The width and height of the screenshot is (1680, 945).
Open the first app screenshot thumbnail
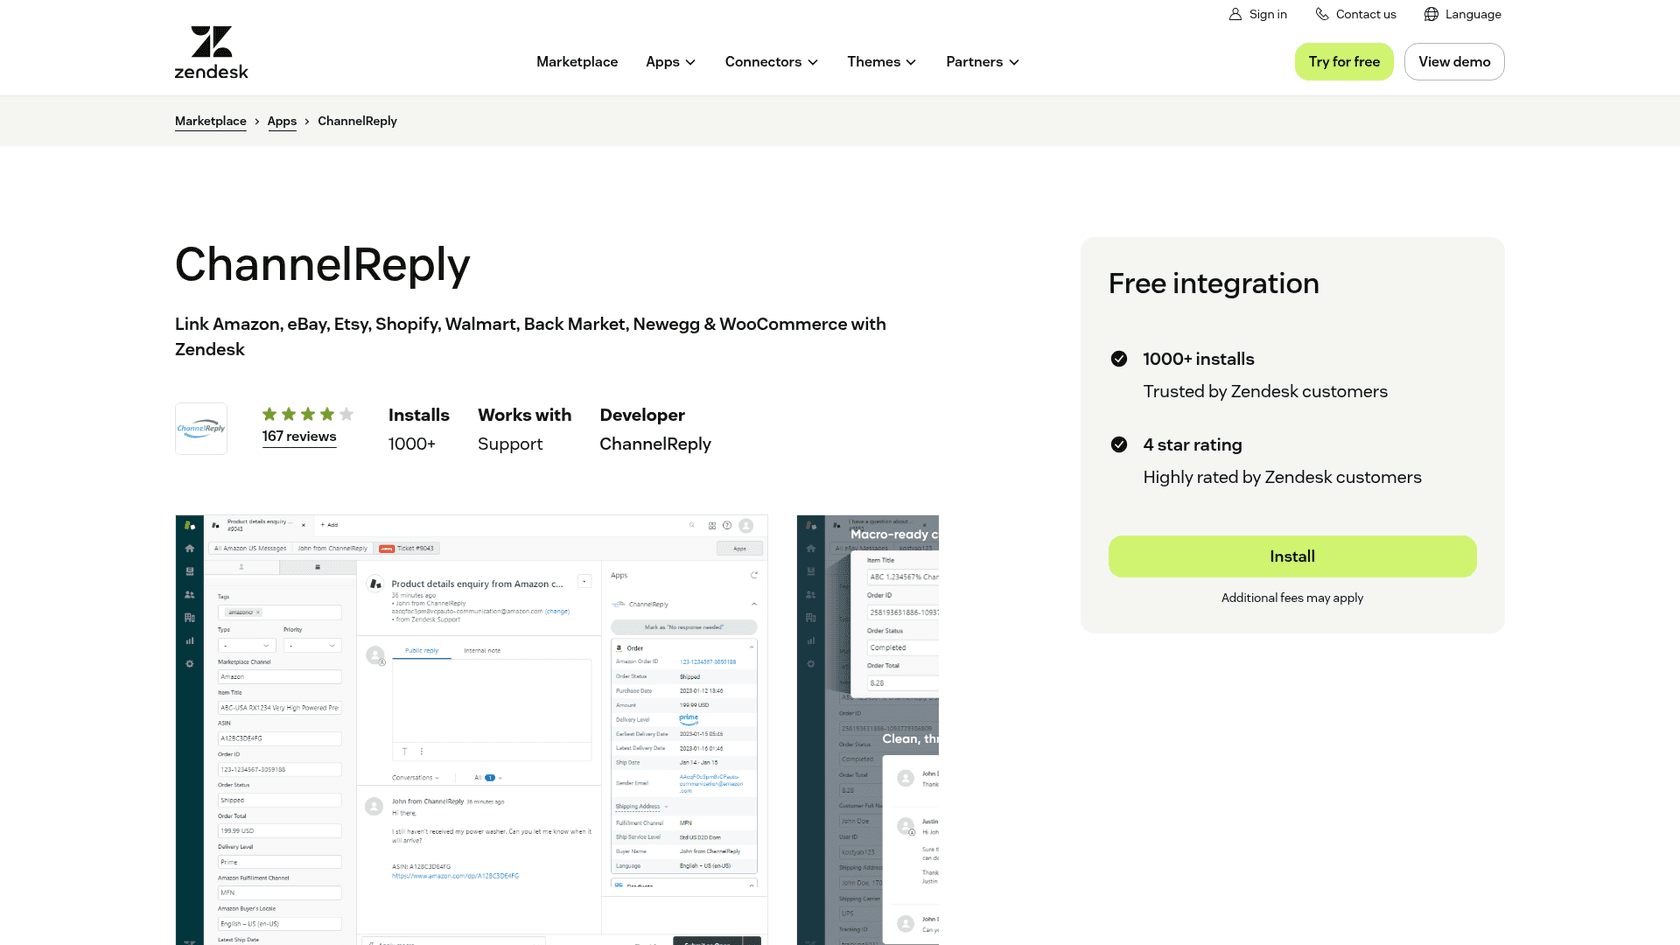471,730
